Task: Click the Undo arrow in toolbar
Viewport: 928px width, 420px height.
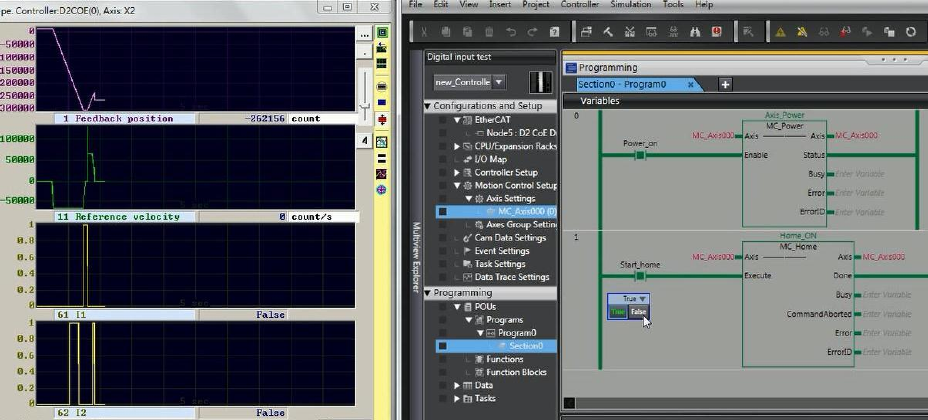Action: (x=511, y=32)
